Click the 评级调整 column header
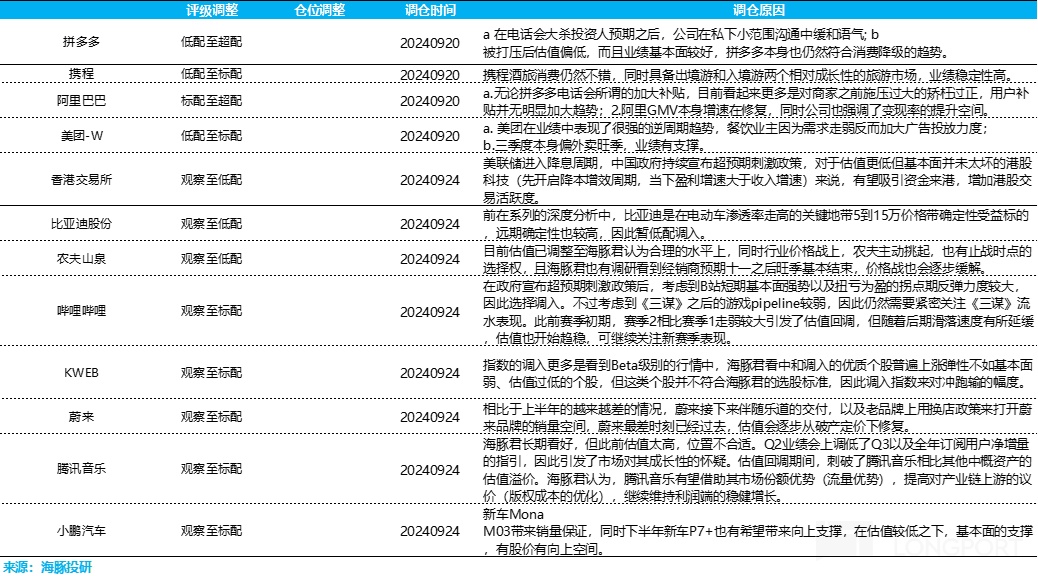The height and width of the screenshot is (576, 1038). point(211,10)
